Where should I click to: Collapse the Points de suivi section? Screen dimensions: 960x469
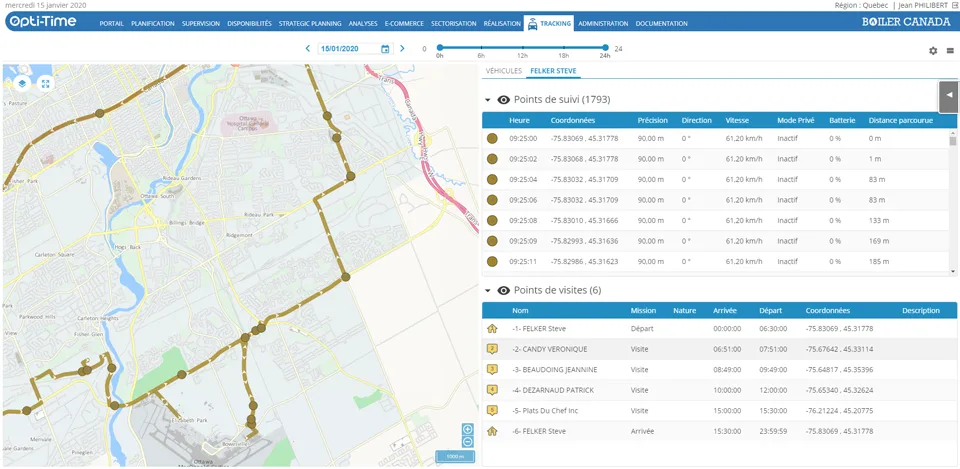click(488, 100)
